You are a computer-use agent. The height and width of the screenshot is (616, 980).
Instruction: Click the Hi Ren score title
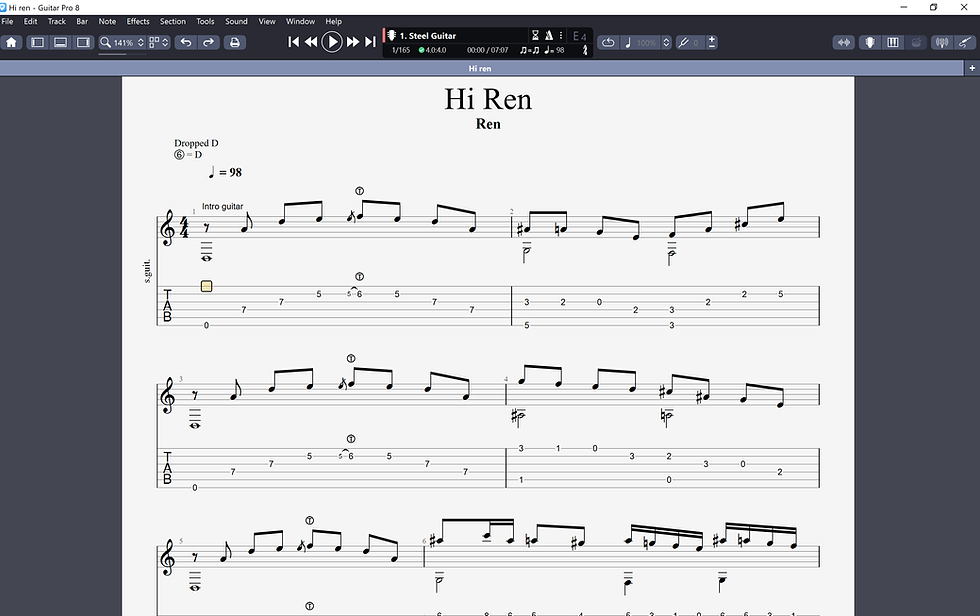488,99
